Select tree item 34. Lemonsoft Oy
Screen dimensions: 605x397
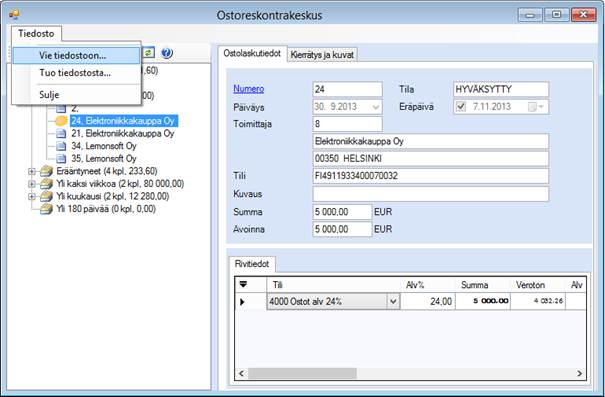click(104, 146)
